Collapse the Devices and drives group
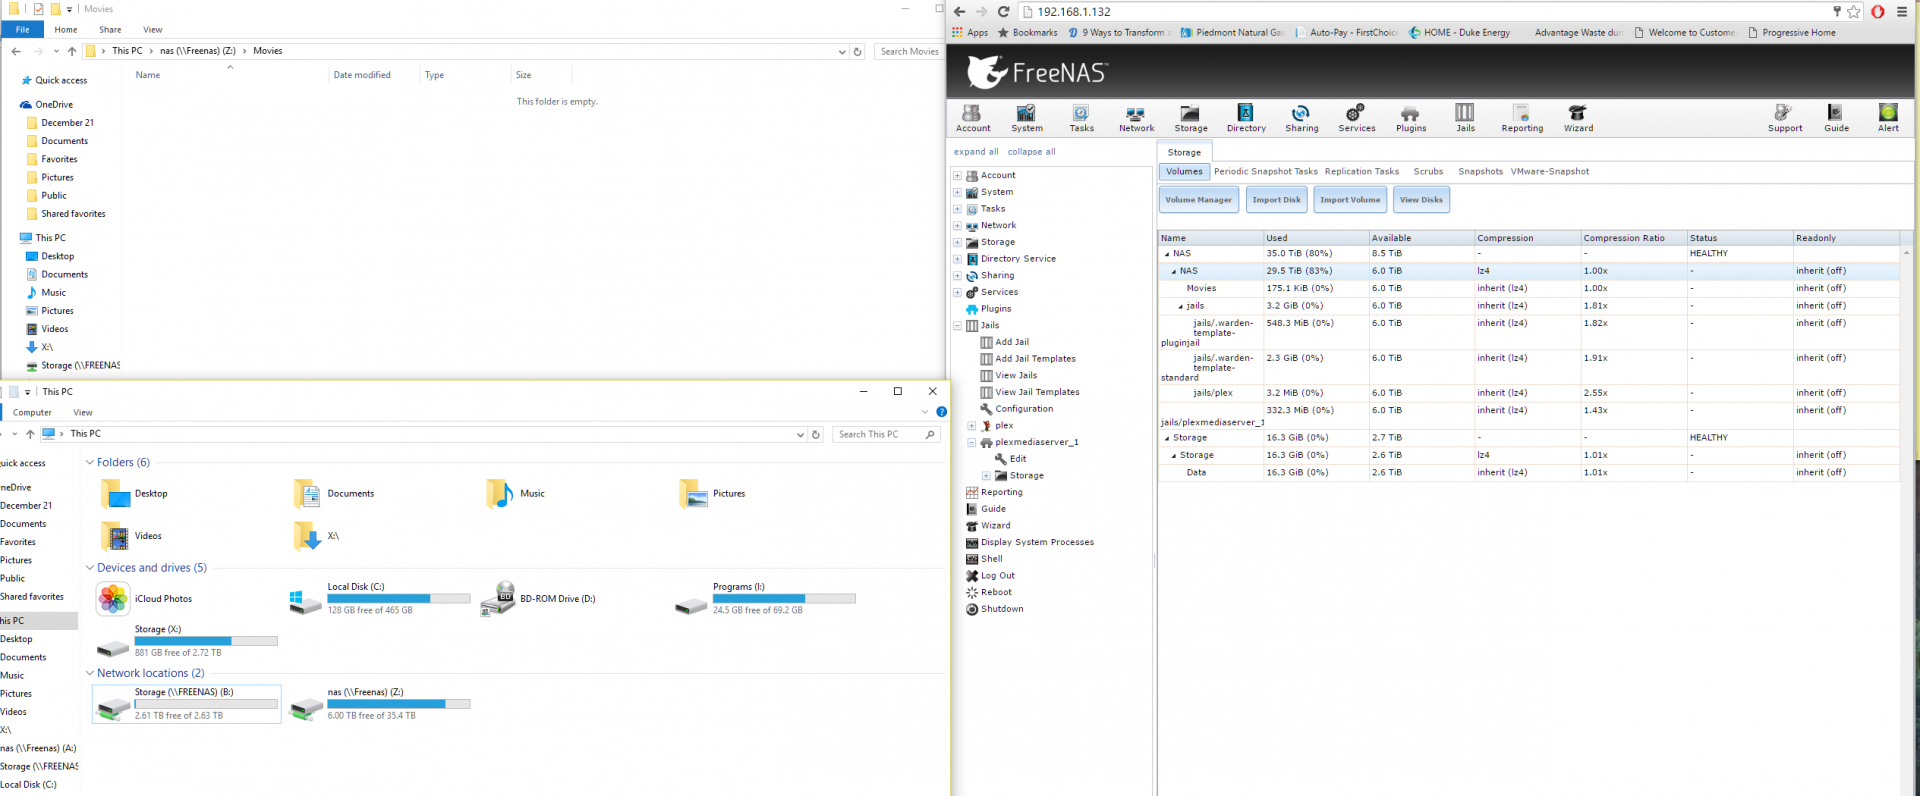The image size is (1920, 796). click(x=89, y=568)
